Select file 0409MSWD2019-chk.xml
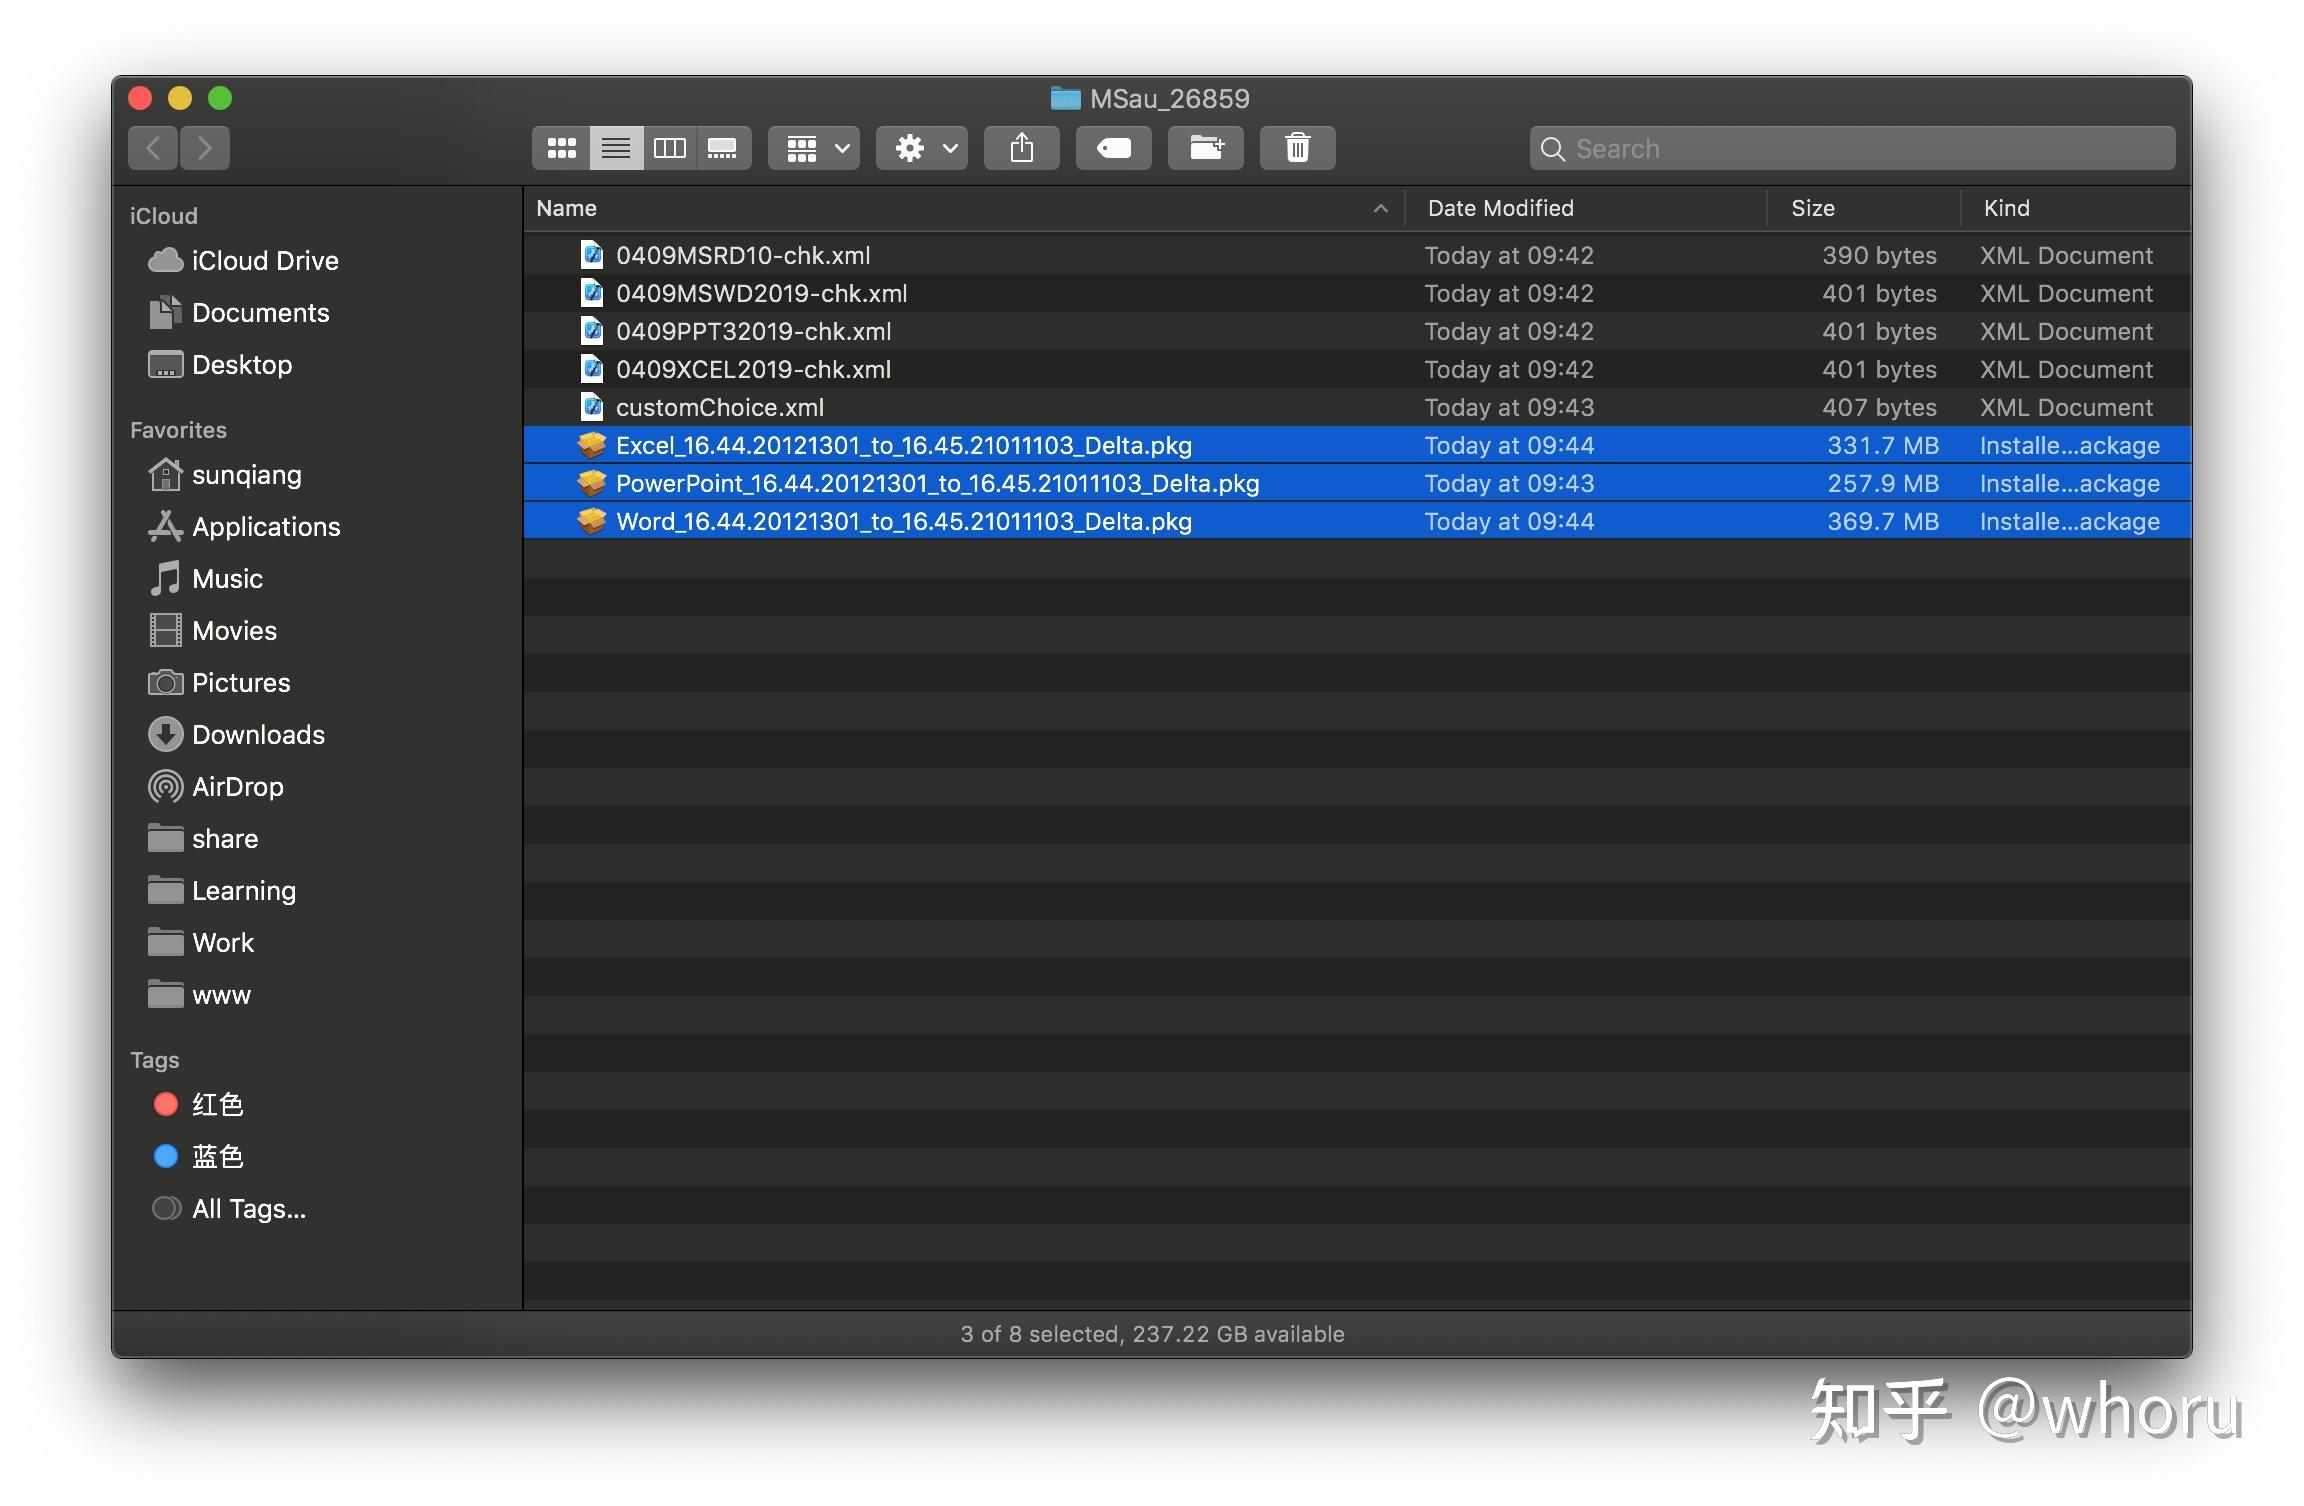The width and height of the screenshot is (2304, 1506). tap(1357, 293)
